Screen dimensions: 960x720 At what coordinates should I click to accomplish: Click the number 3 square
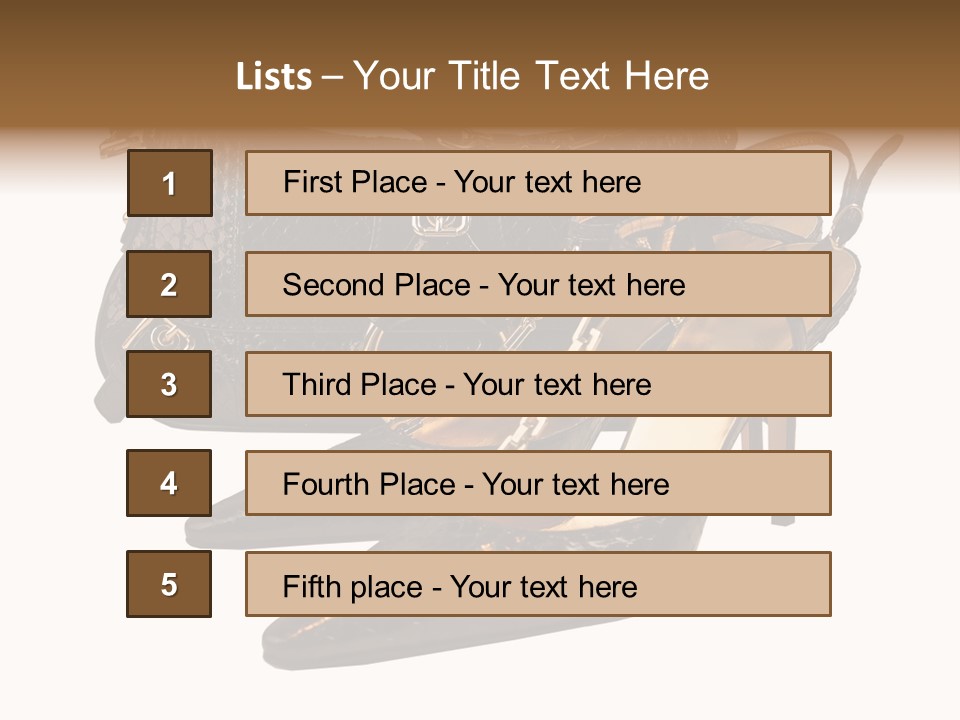[x=169, y=384]
